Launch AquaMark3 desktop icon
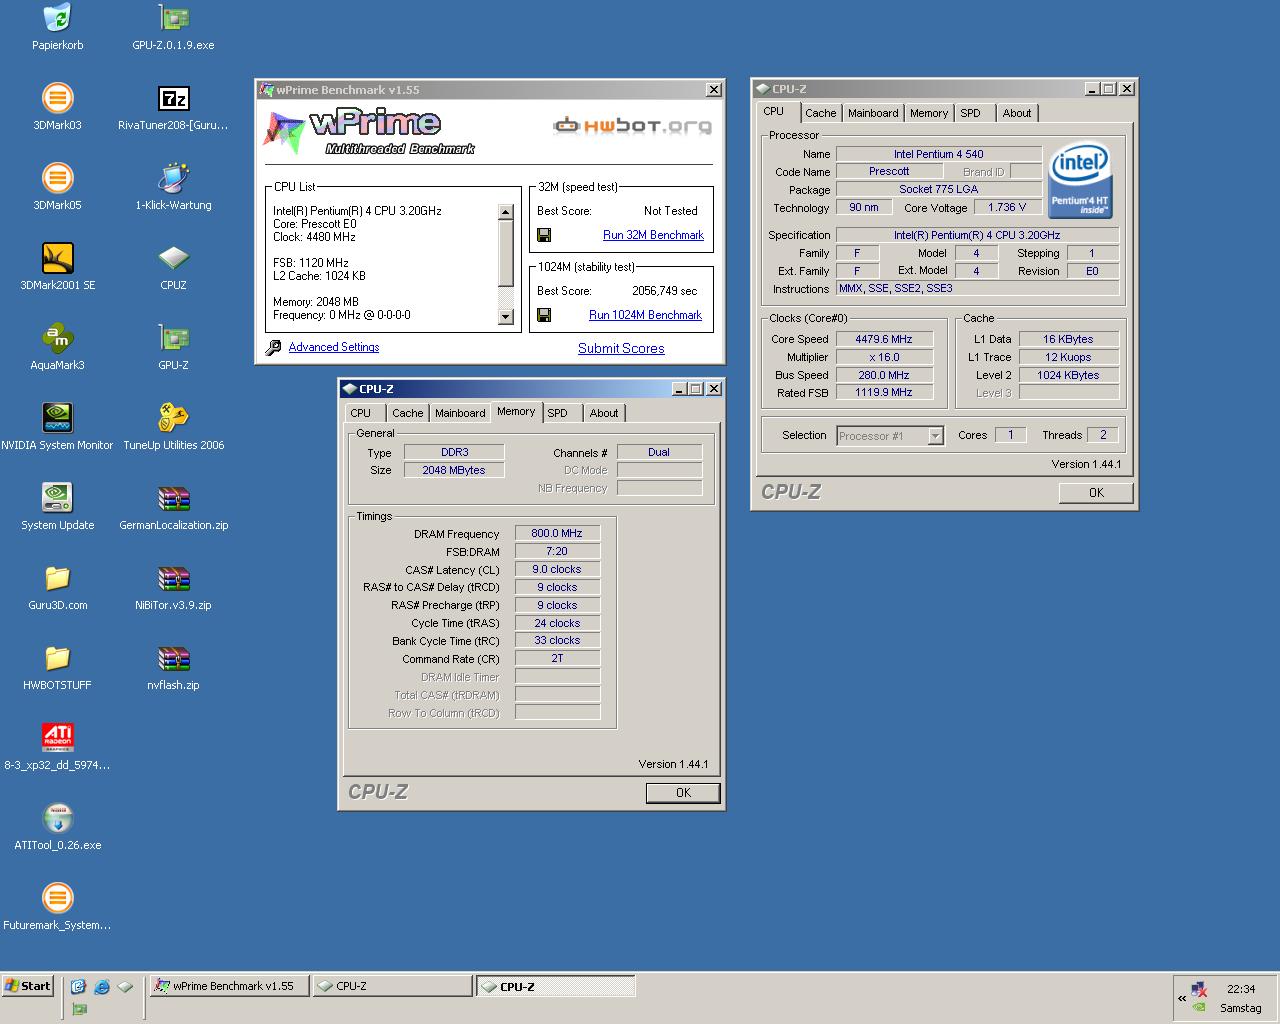Screen dimensions: 1280x1024 (57, 338)
